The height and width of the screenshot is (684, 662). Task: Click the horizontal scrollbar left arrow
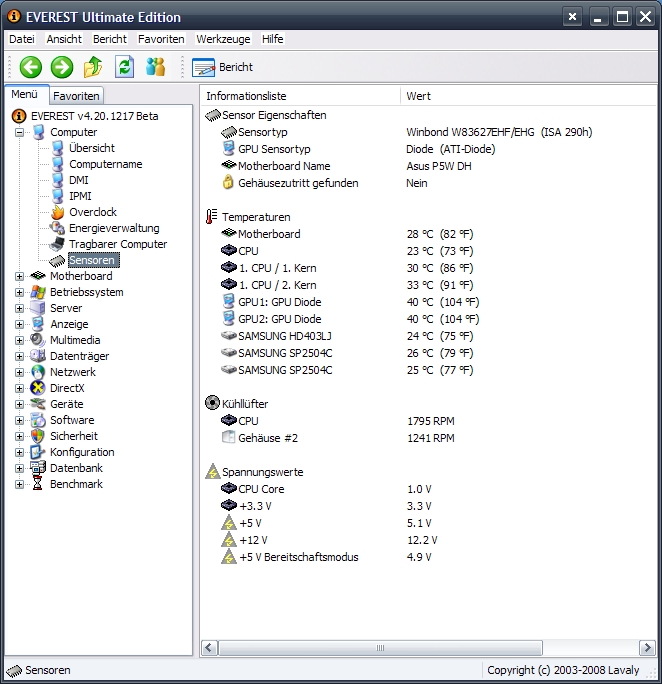(x=209, y=648)
